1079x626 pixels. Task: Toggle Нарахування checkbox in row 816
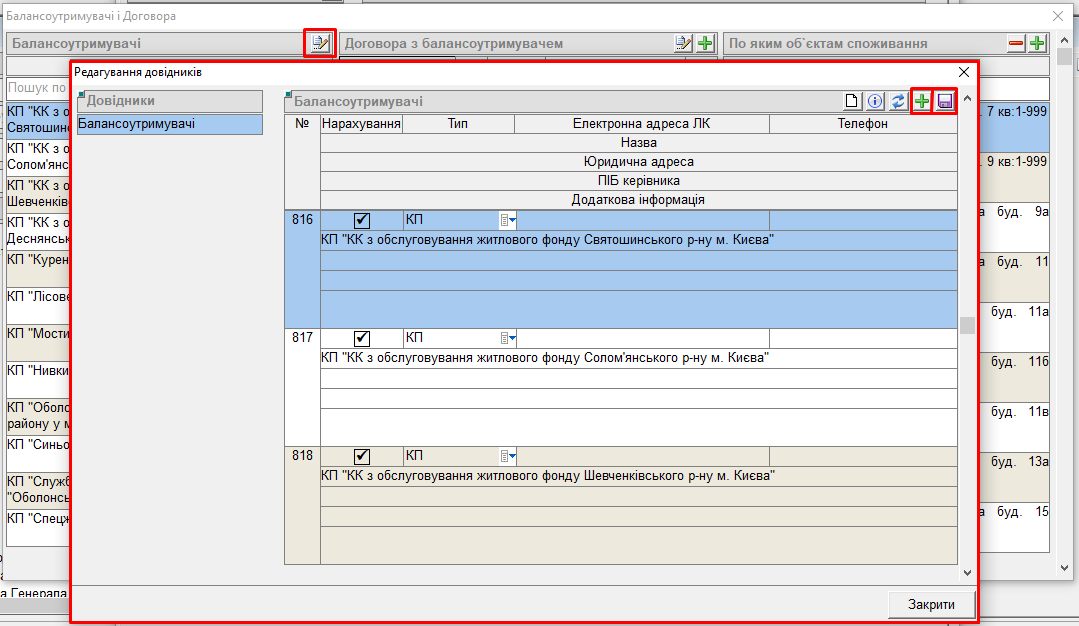(x=362, y=220)
